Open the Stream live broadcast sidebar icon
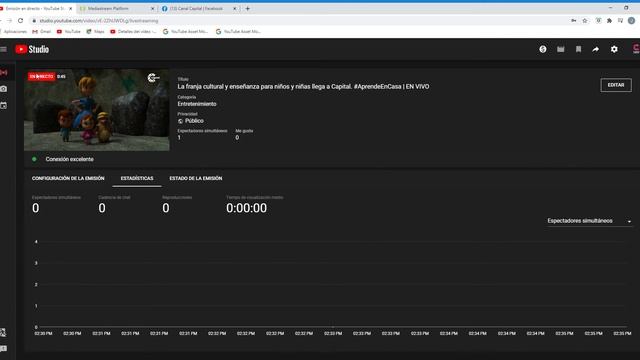The image size is (640, 360). coord(4,72)
